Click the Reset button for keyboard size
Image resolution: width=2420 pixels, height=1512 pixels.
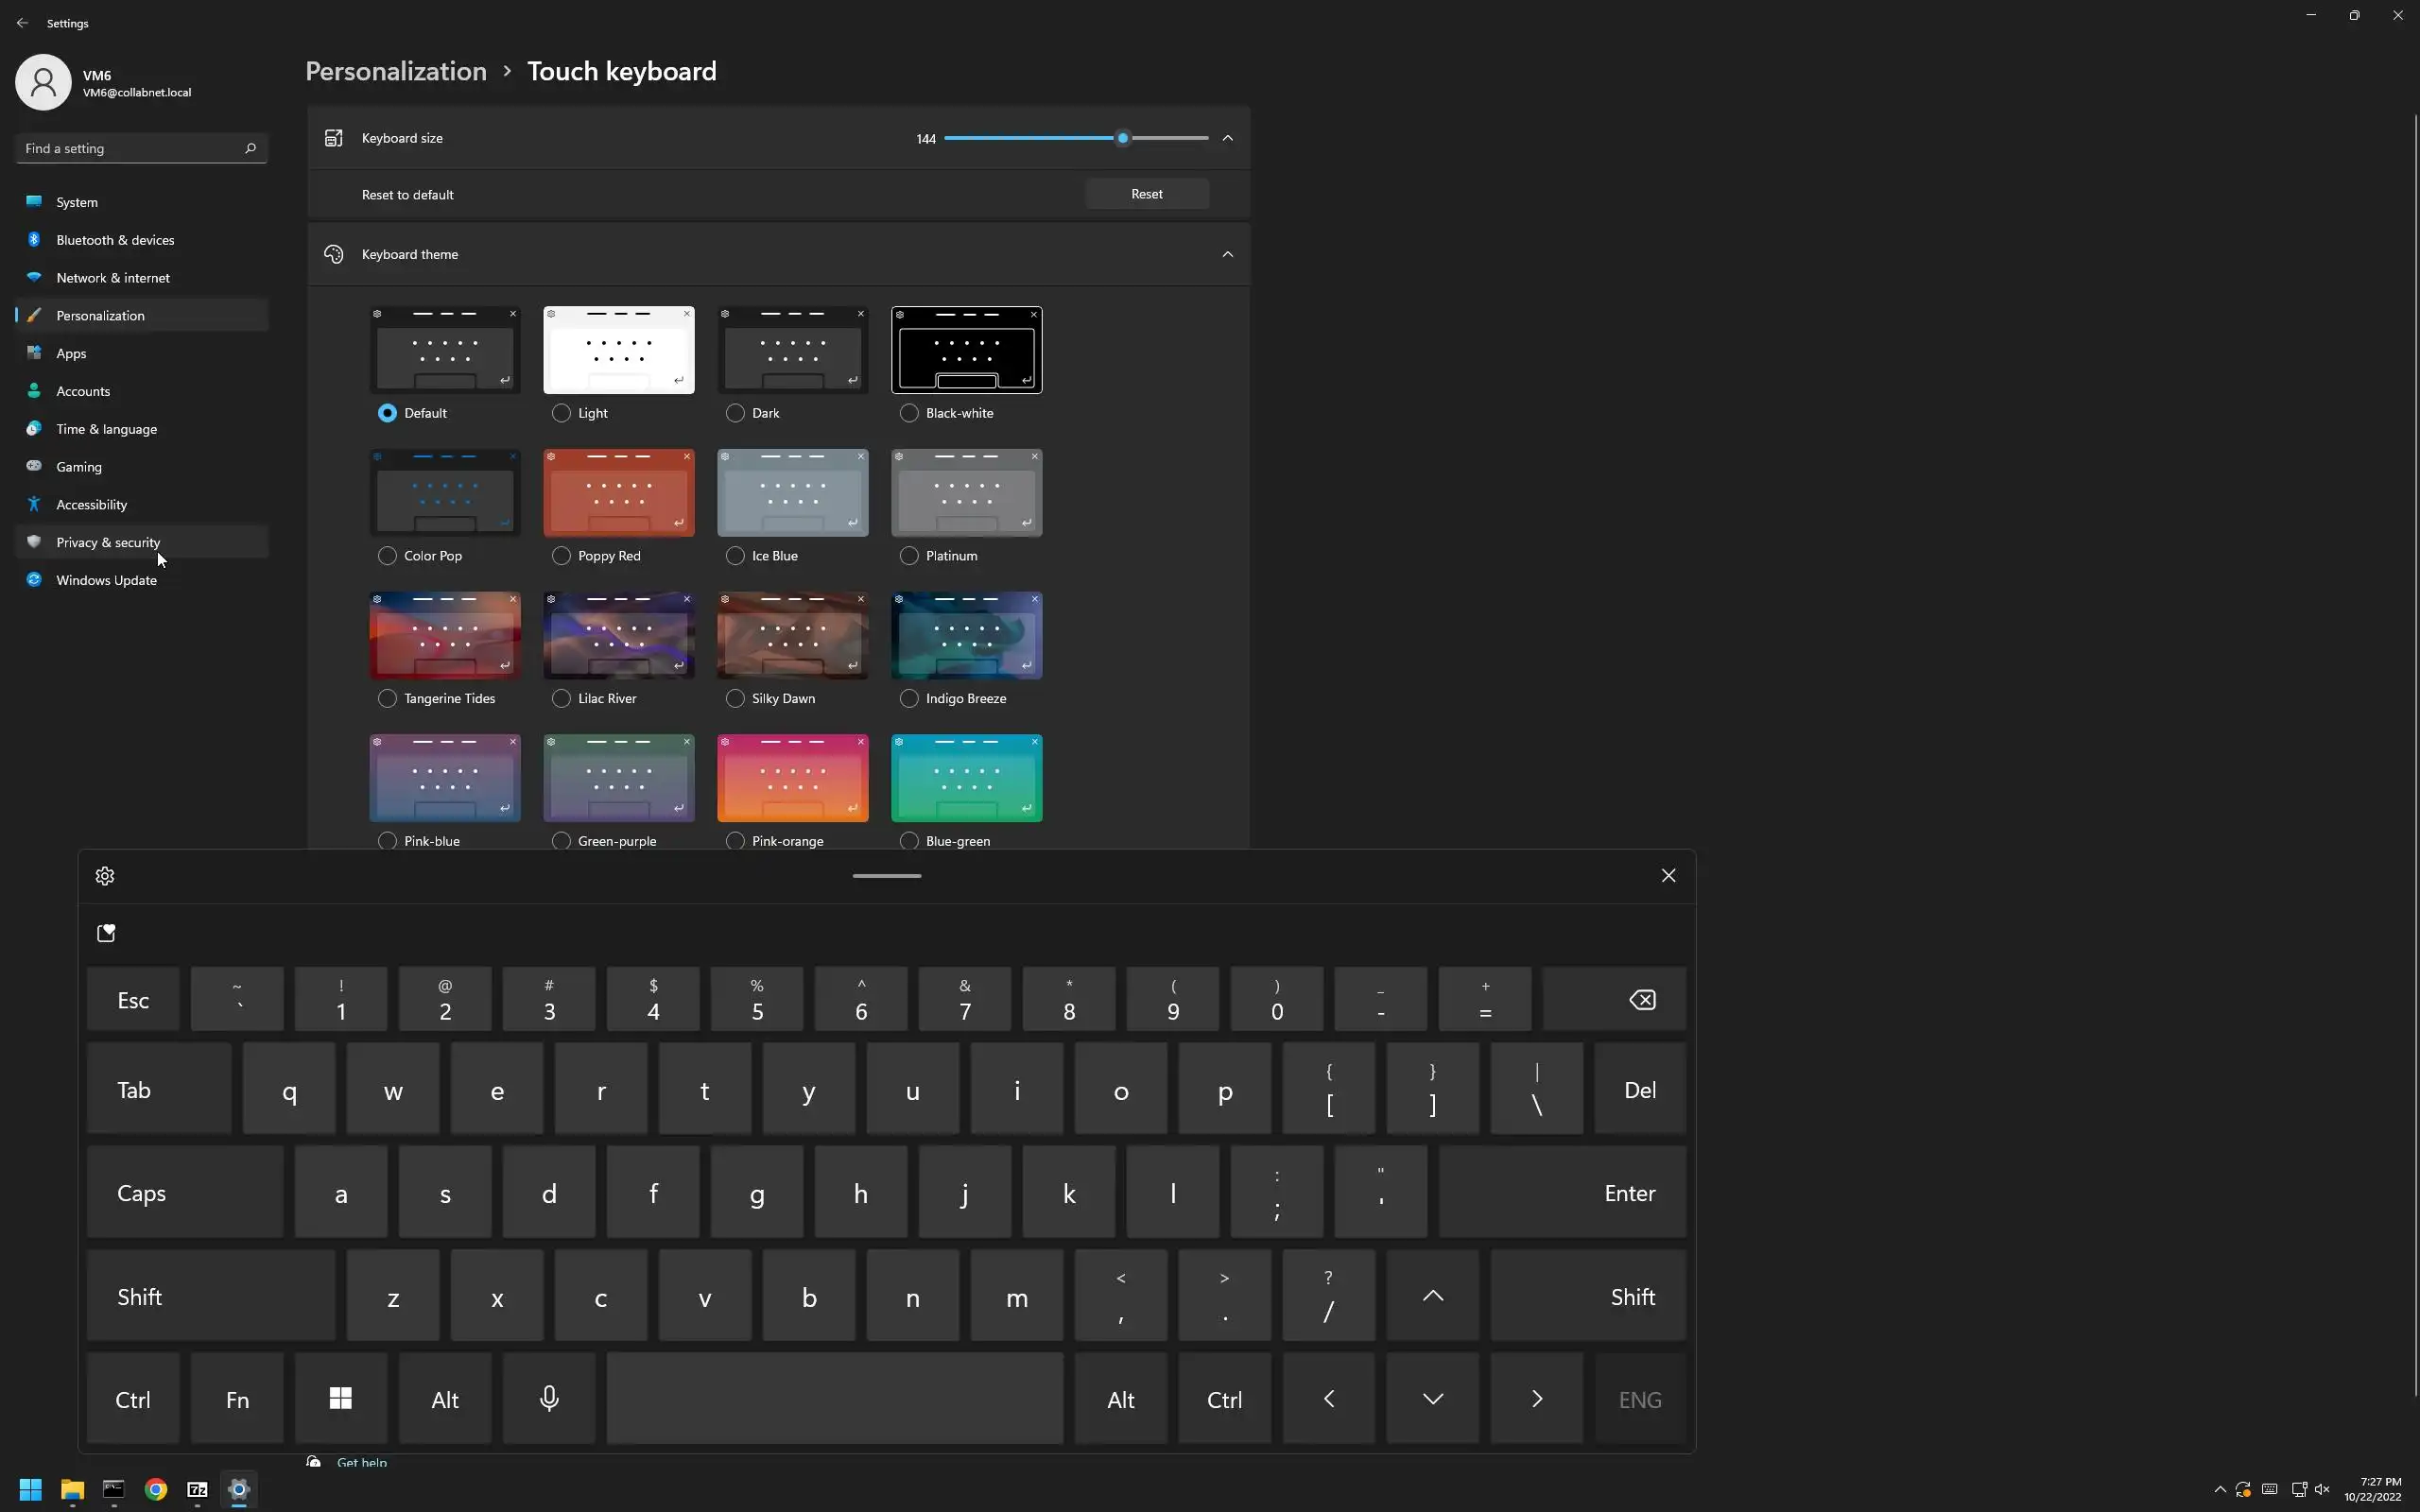tap(1146, 194)
